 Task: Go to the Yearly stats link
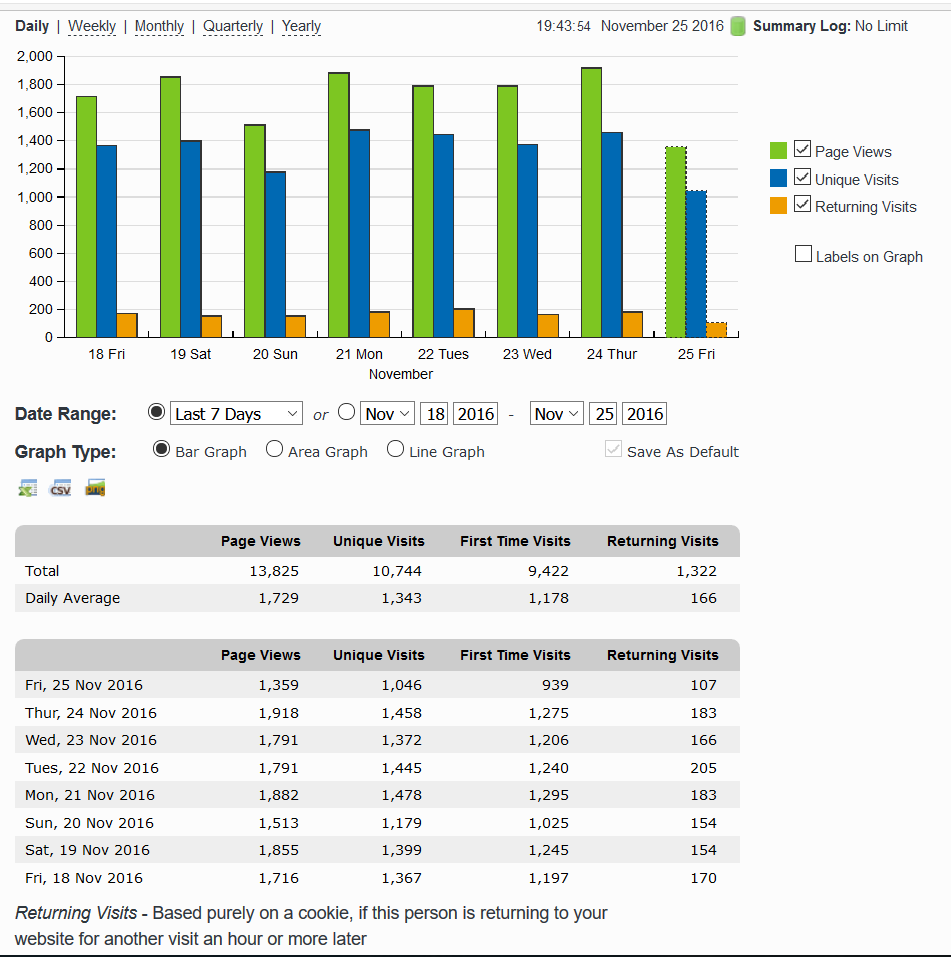pyautogui.click(x=301, y=26)
